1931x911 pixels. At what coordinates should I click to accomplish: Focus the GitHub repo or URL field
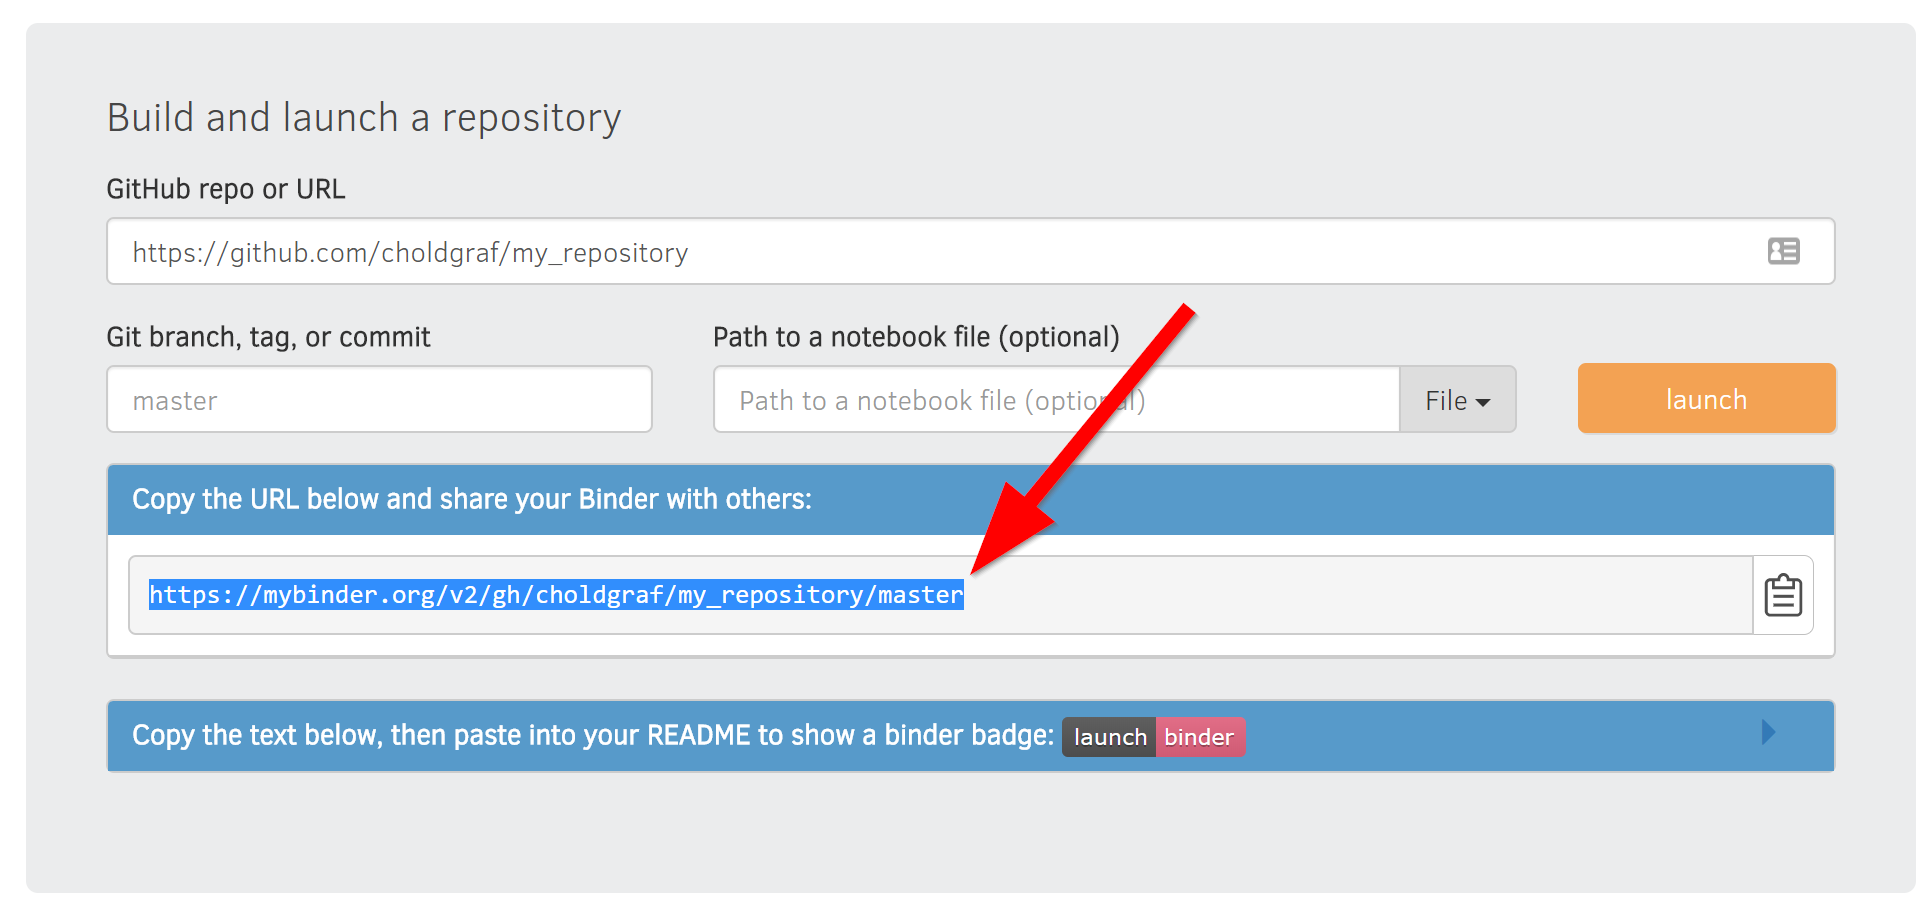pyautogui.click(x=970, y=251)
